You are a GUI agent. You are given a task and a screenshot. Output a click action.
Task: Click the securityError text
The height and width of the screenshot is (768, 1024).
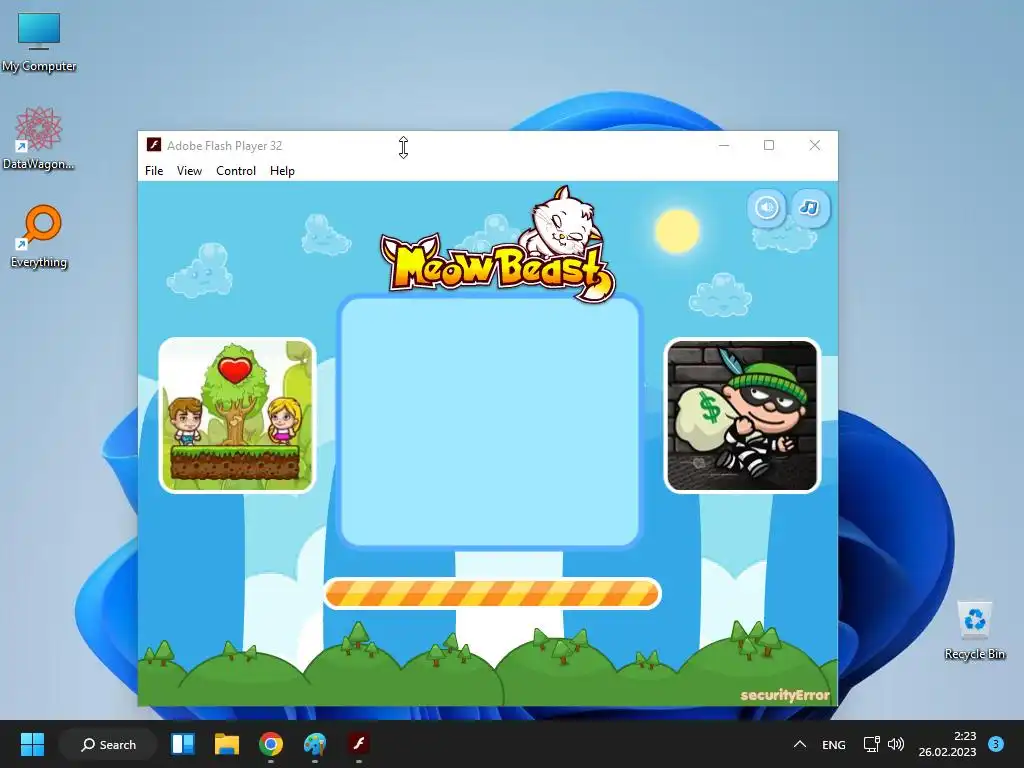(784, 695)
